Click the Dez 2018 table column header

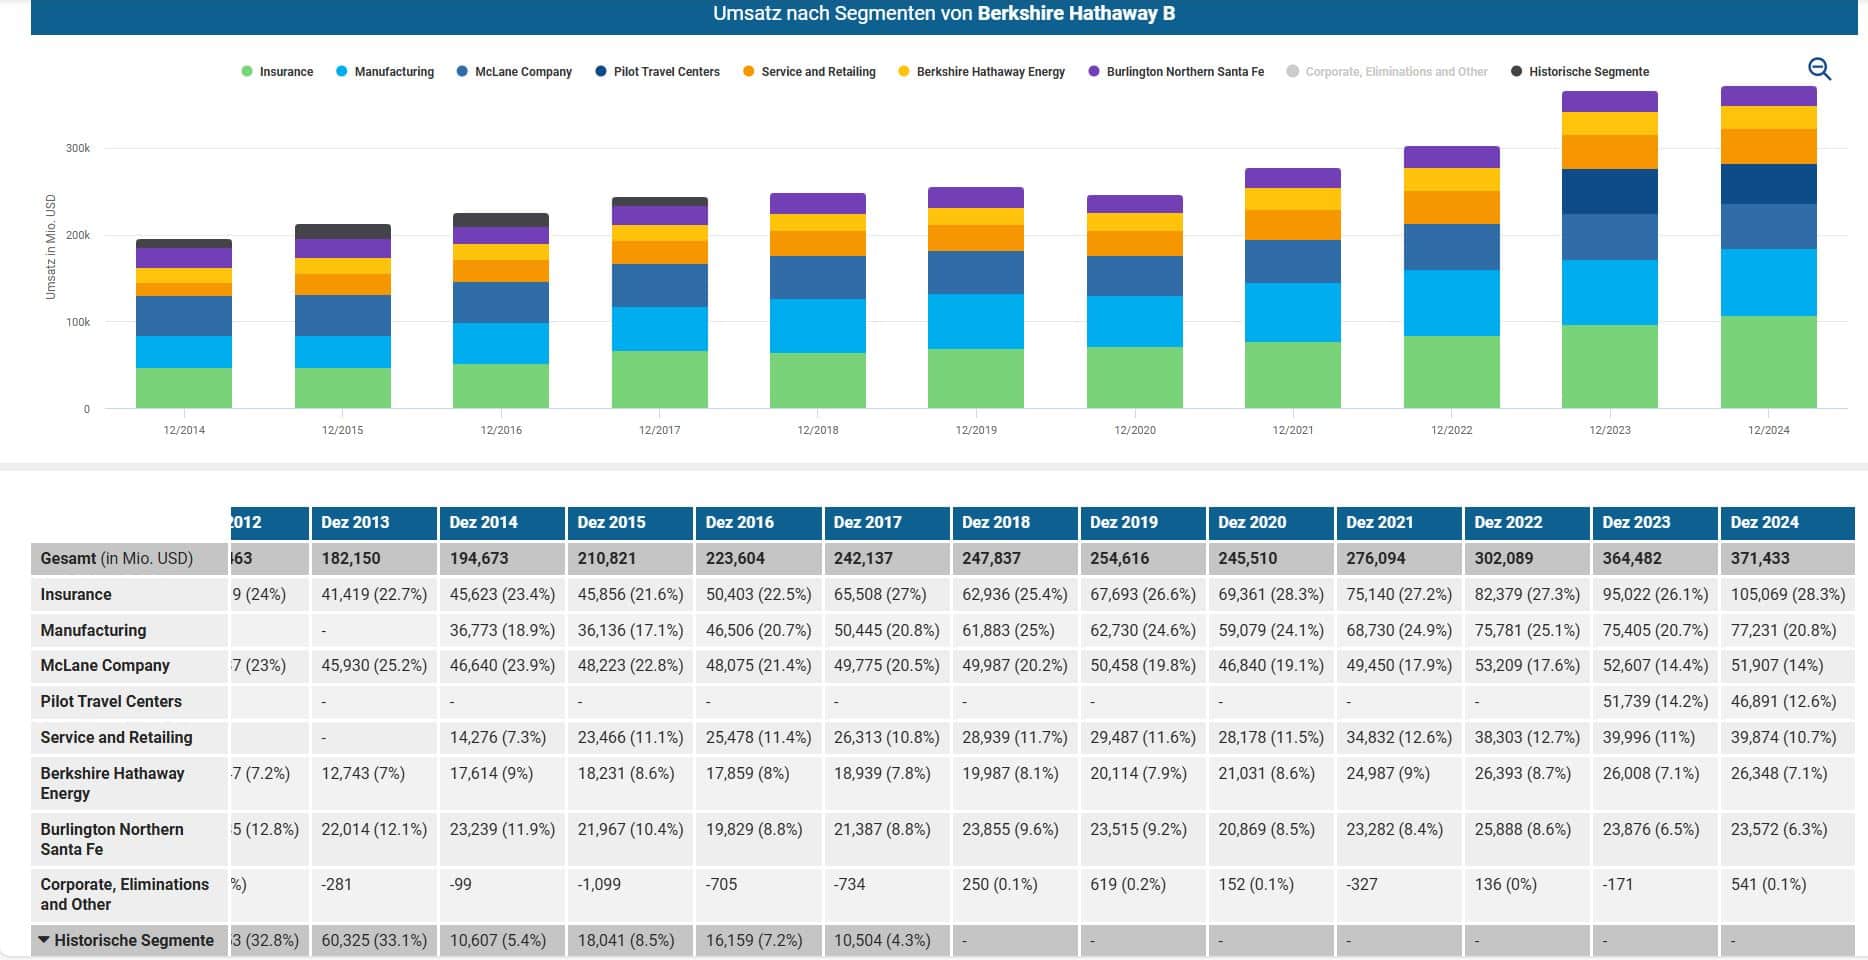1015,522
